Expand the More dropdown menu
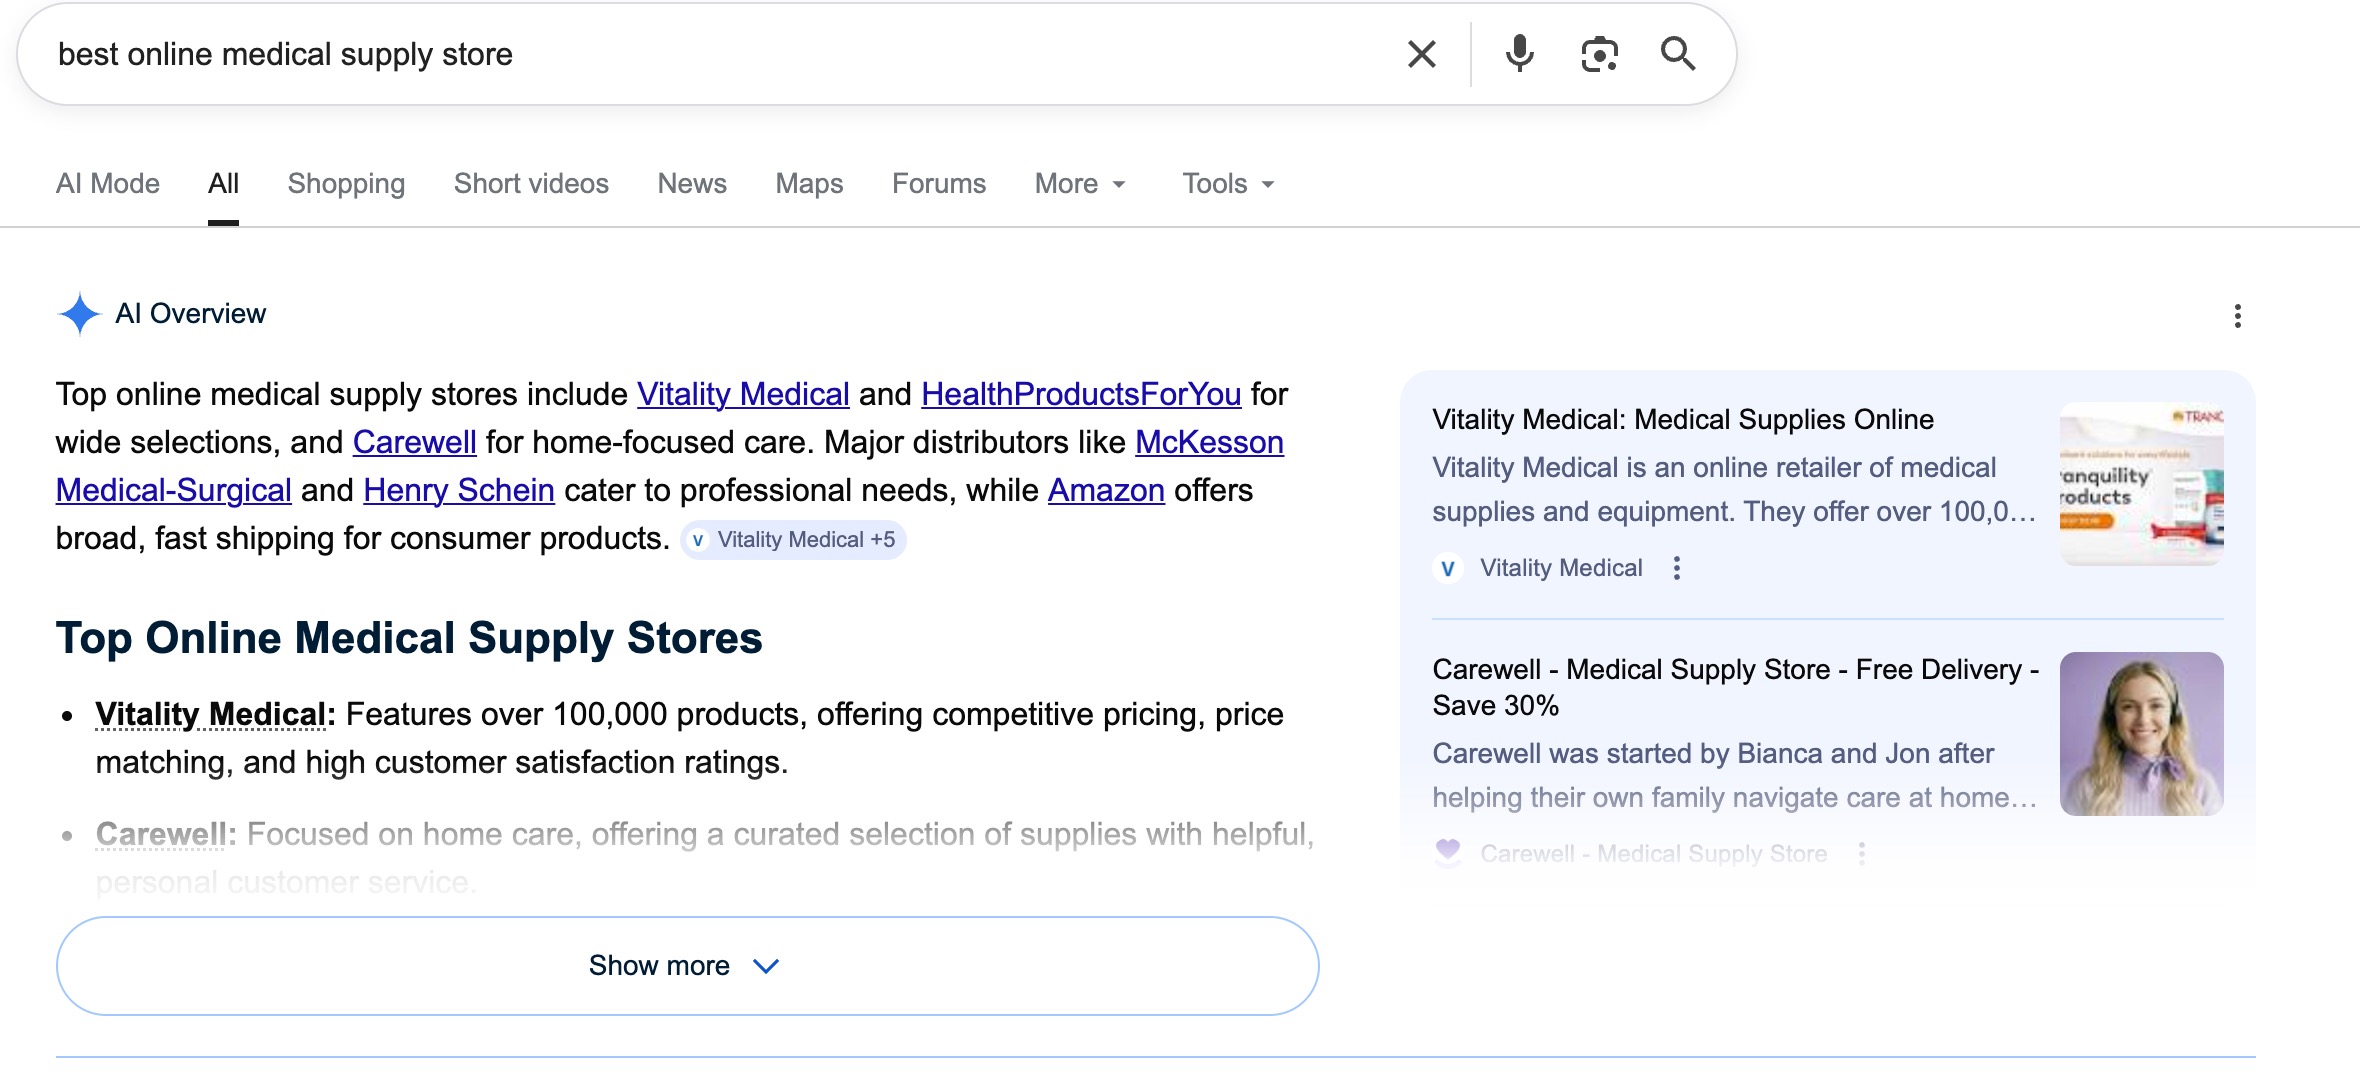2360x1086 pixels. coord(1080,184)
